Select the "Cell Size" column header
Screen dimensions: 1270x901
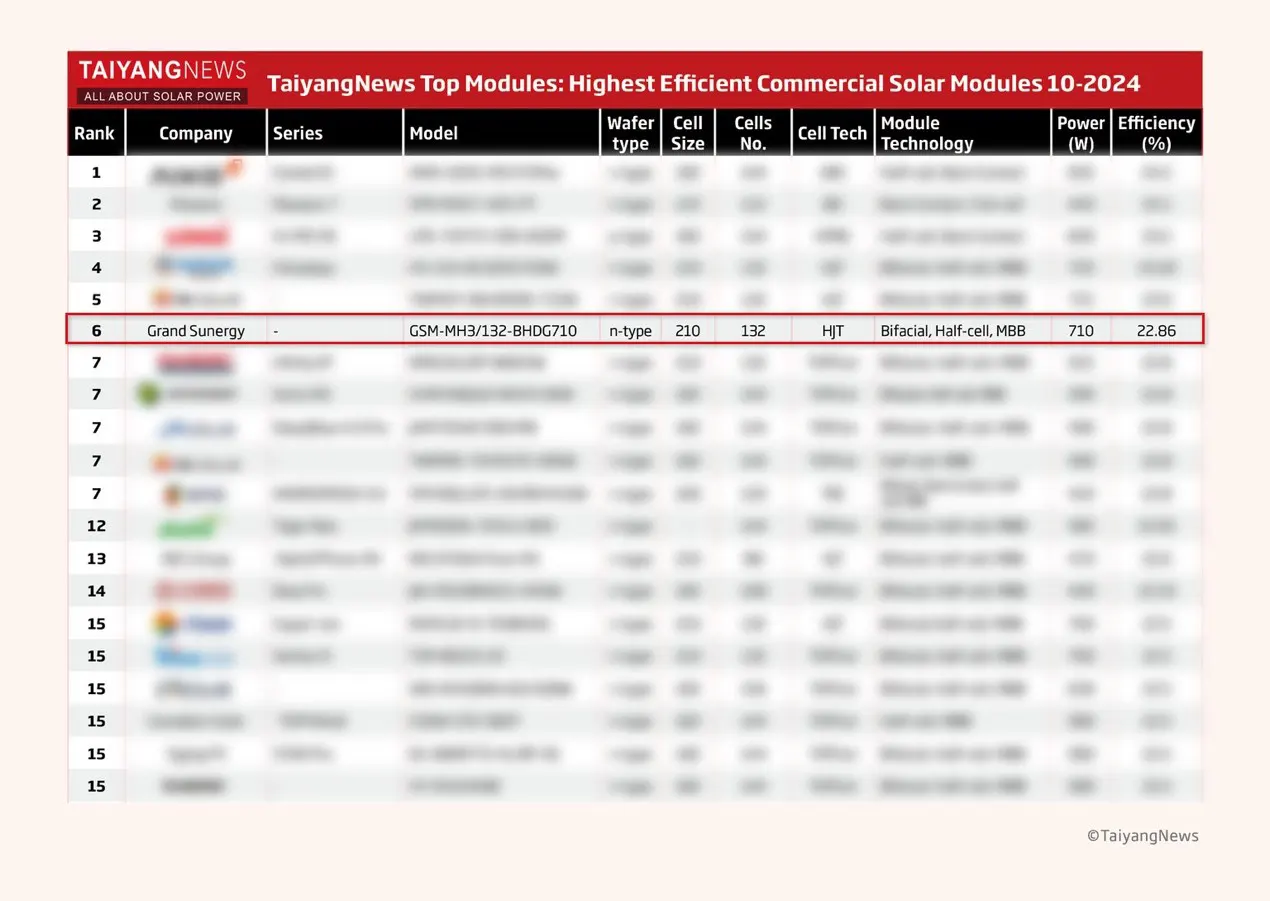tap(688, 133)
